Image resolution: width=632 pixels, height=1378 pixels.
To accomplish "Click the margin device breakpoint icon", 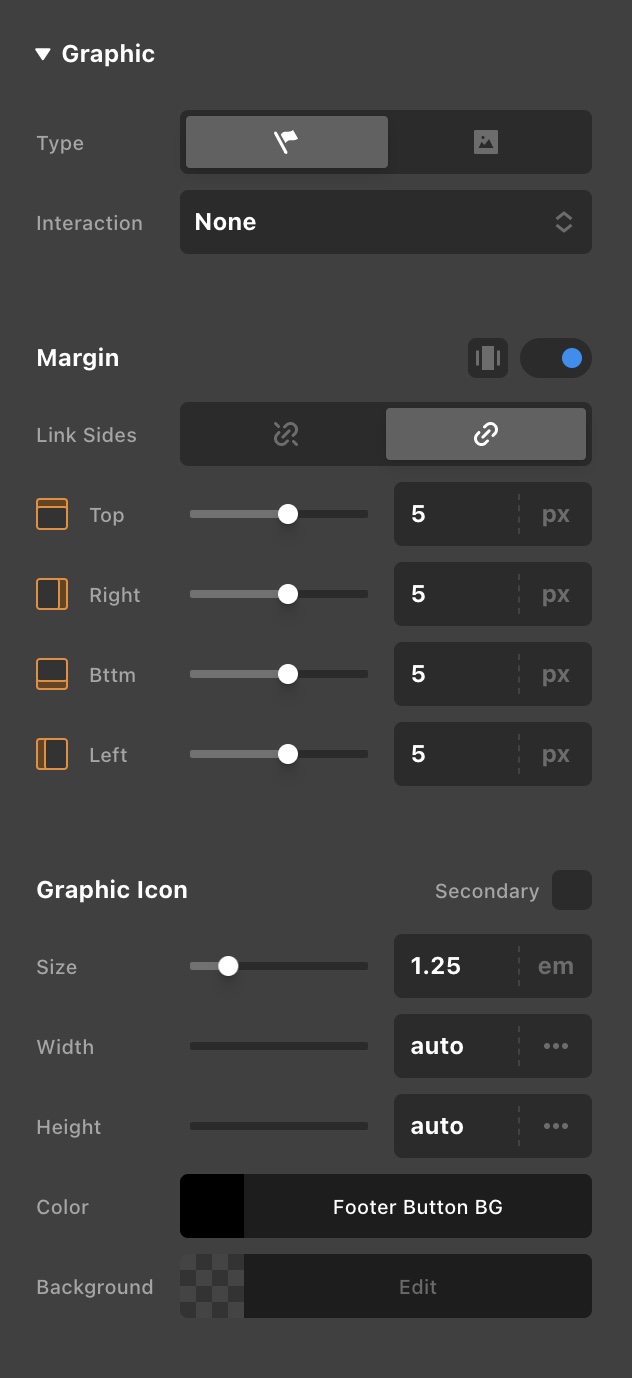I will point(488,359).
